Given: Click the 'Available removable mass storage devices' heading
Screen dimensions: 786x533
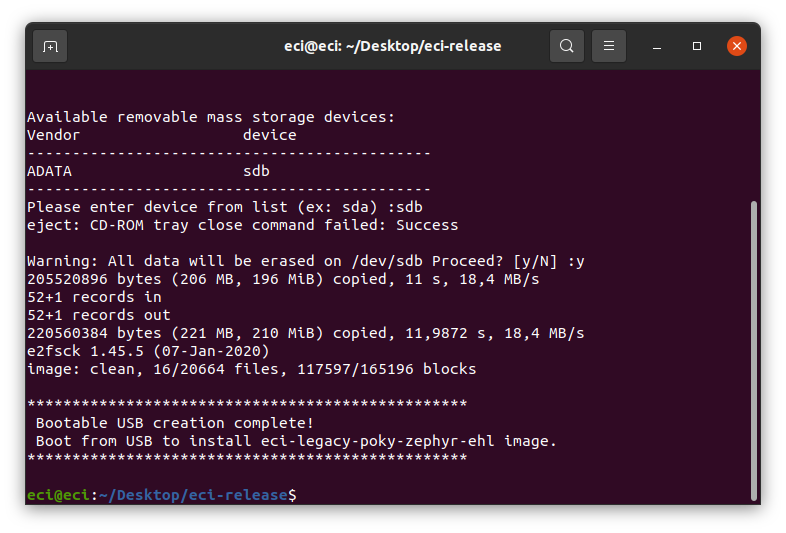Looking at the screenshot, I should click(x=211, y=117).
